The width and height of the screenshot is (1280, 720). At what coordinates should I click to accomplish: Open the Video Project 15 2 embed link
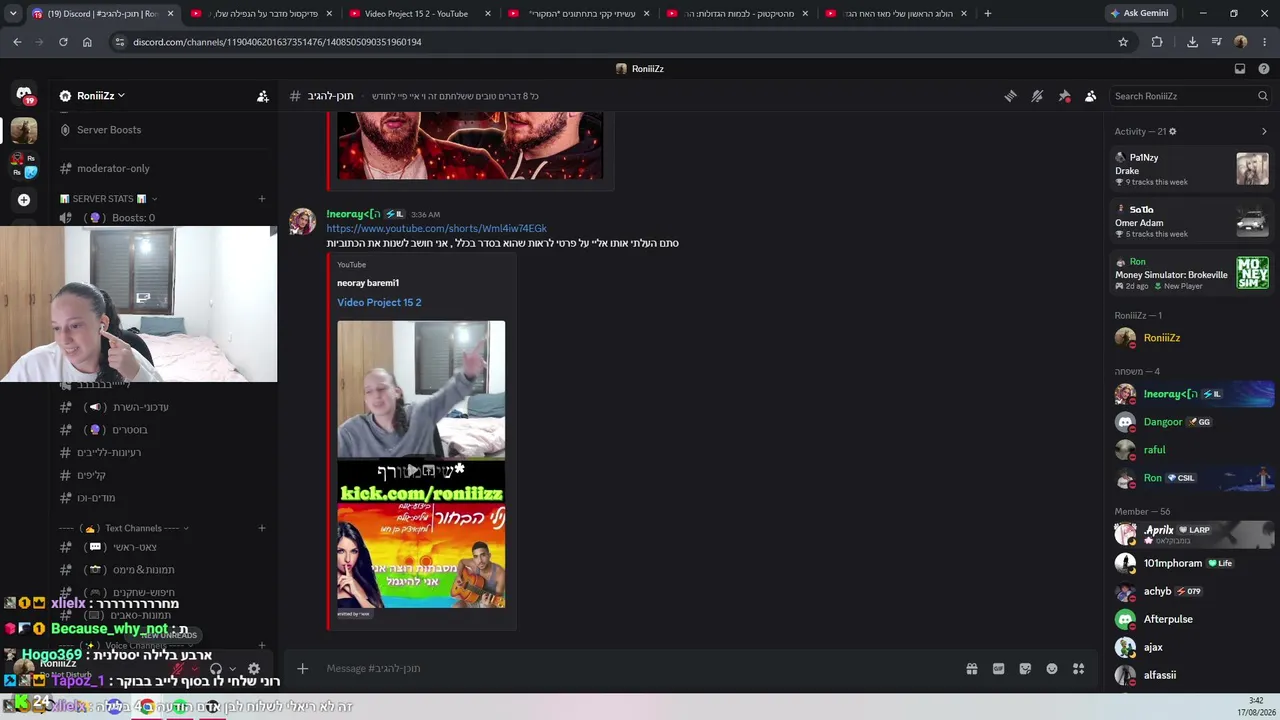(379, 303)
